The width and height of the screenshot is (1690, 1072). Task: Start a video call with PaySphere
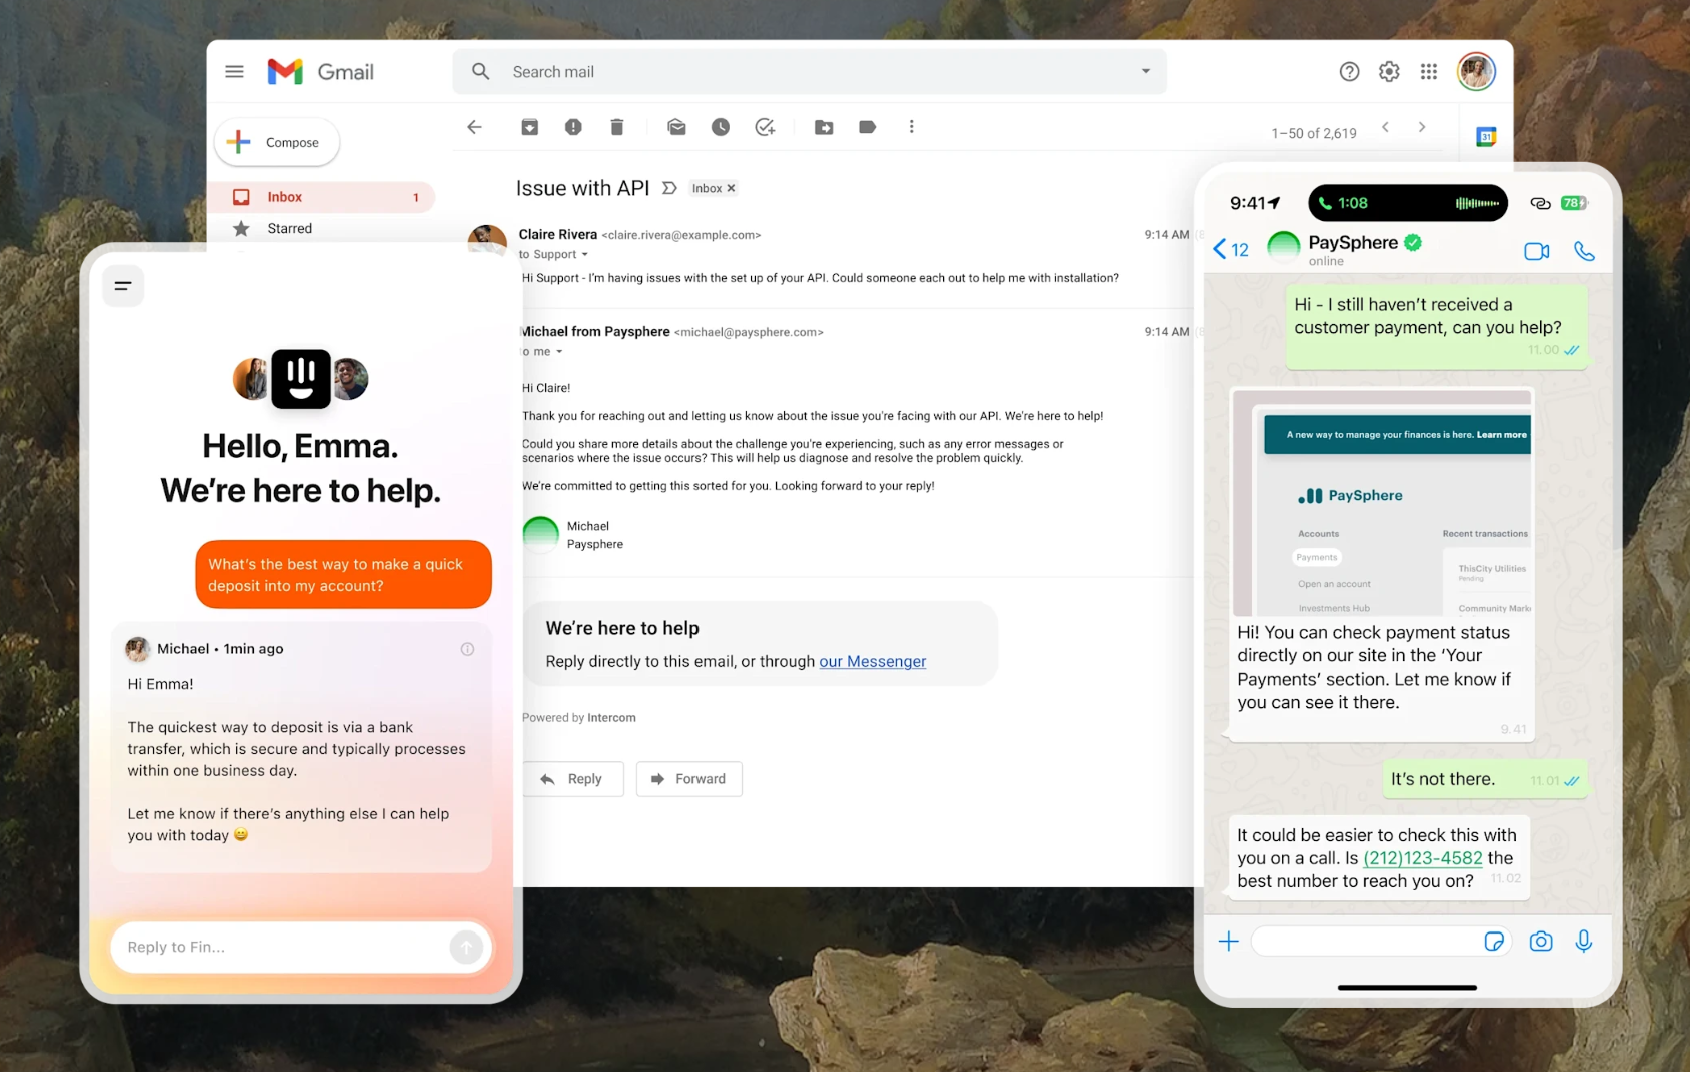pos(1536,251)
